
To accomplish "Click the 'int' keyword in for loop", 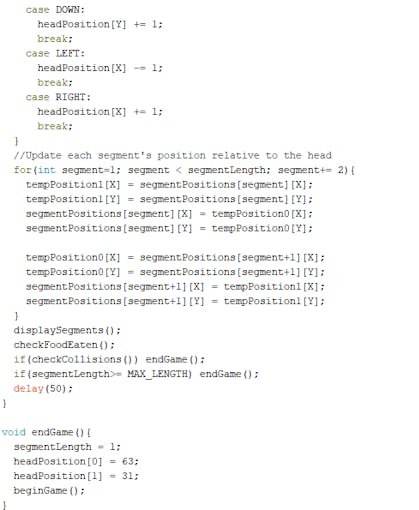I will coord(47,170).
